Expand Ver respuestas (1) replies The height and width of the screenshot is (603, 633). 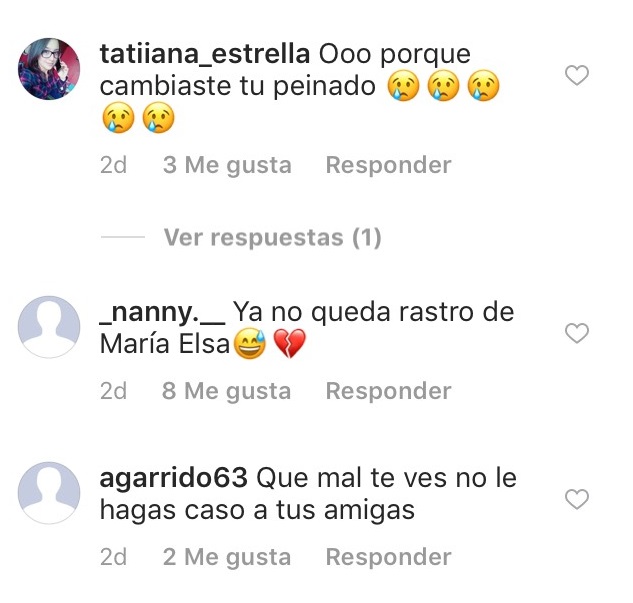pyautogui.click(x=272, y=237)
